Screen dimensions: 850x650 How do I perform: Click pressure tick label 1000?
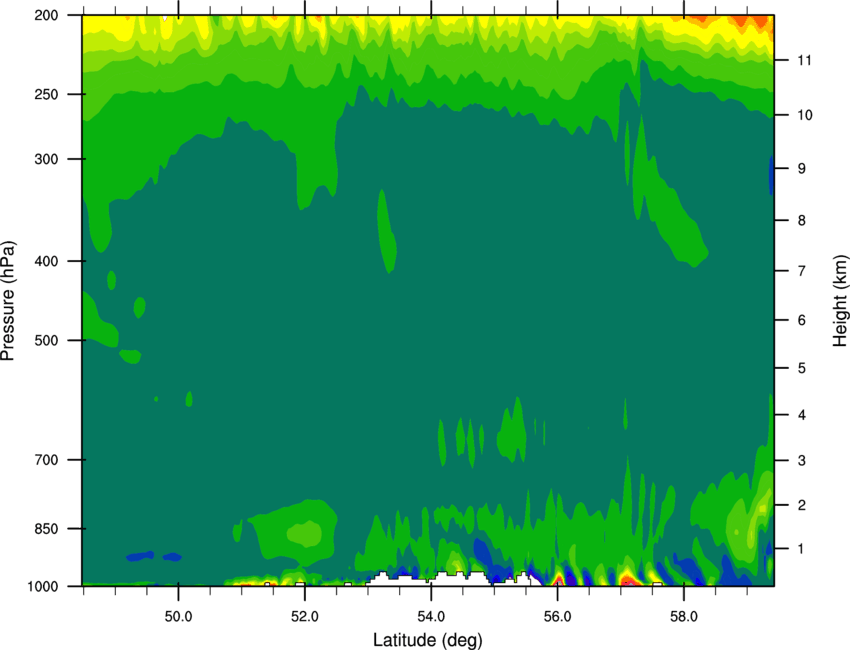point(43,587)
